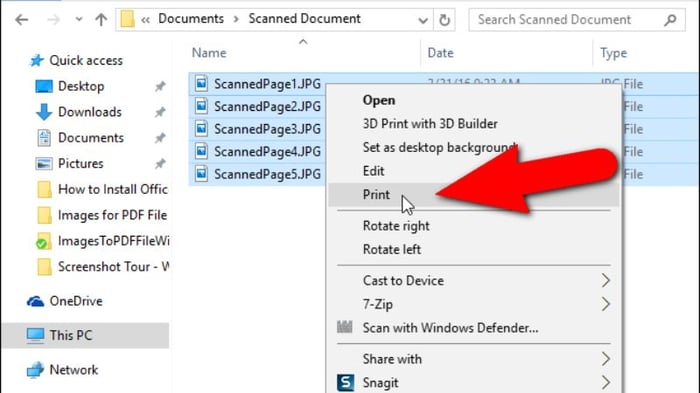Click the Up one level arrow
700x393 pixels.
click(x=101, y=20)
